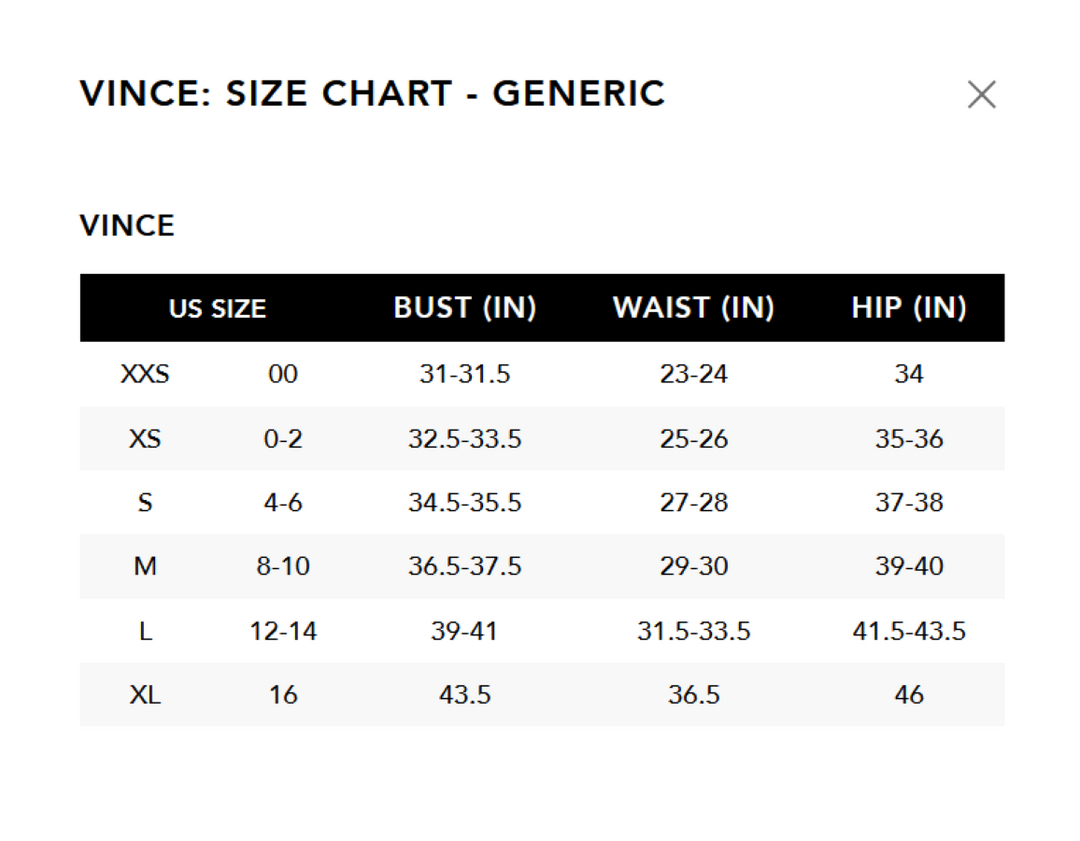Click the hip value 37-38
The width and height of the screenshot is (1080, 841).
pyautogui.click(x=908, y=503)
